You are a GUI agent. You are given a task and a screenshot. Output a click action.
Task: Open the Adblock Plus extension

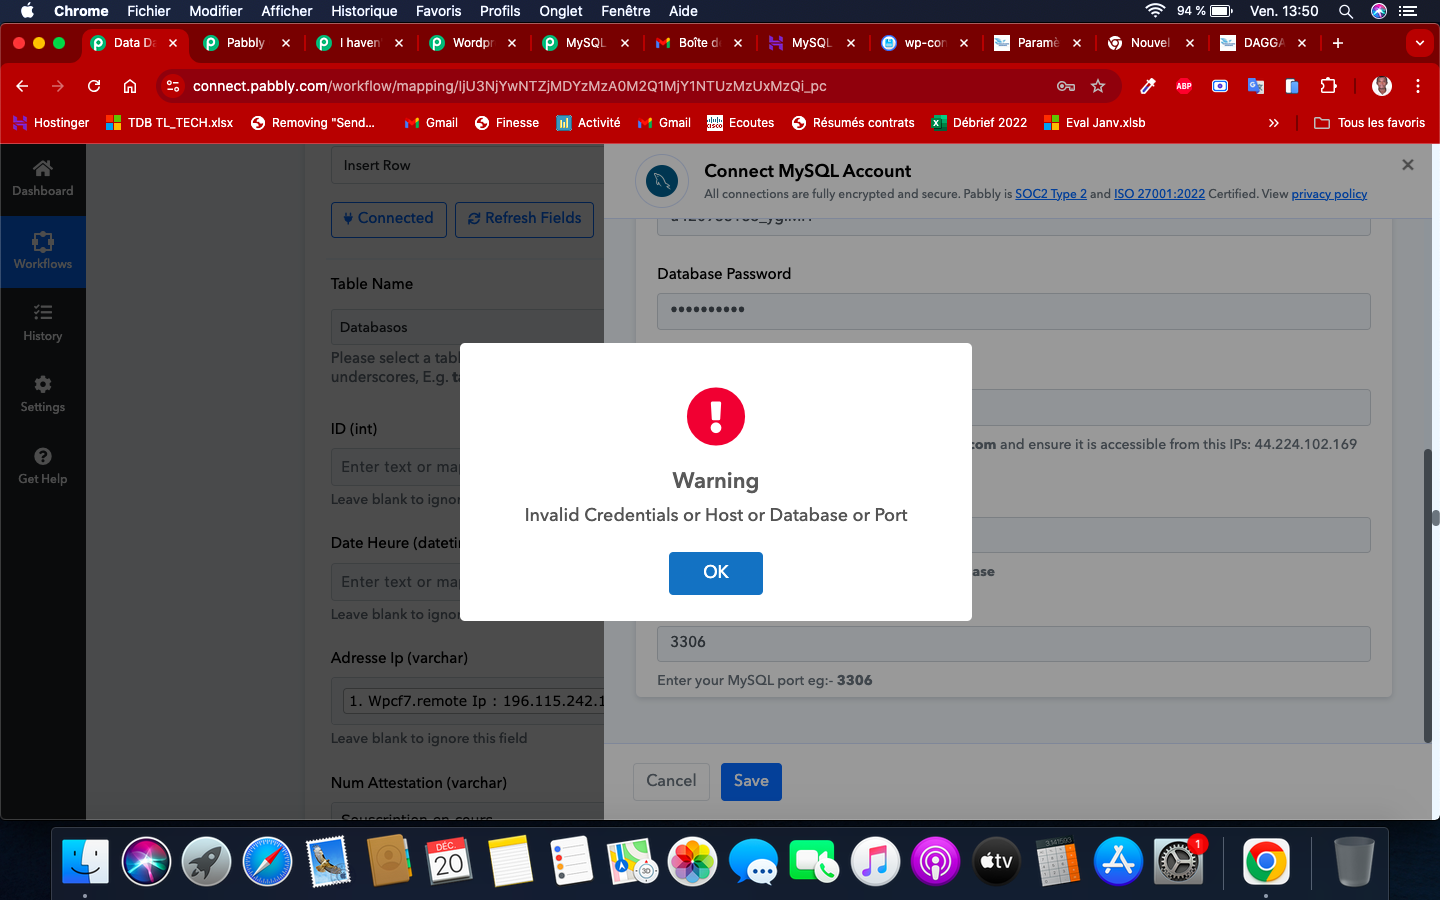(1184, 86)
